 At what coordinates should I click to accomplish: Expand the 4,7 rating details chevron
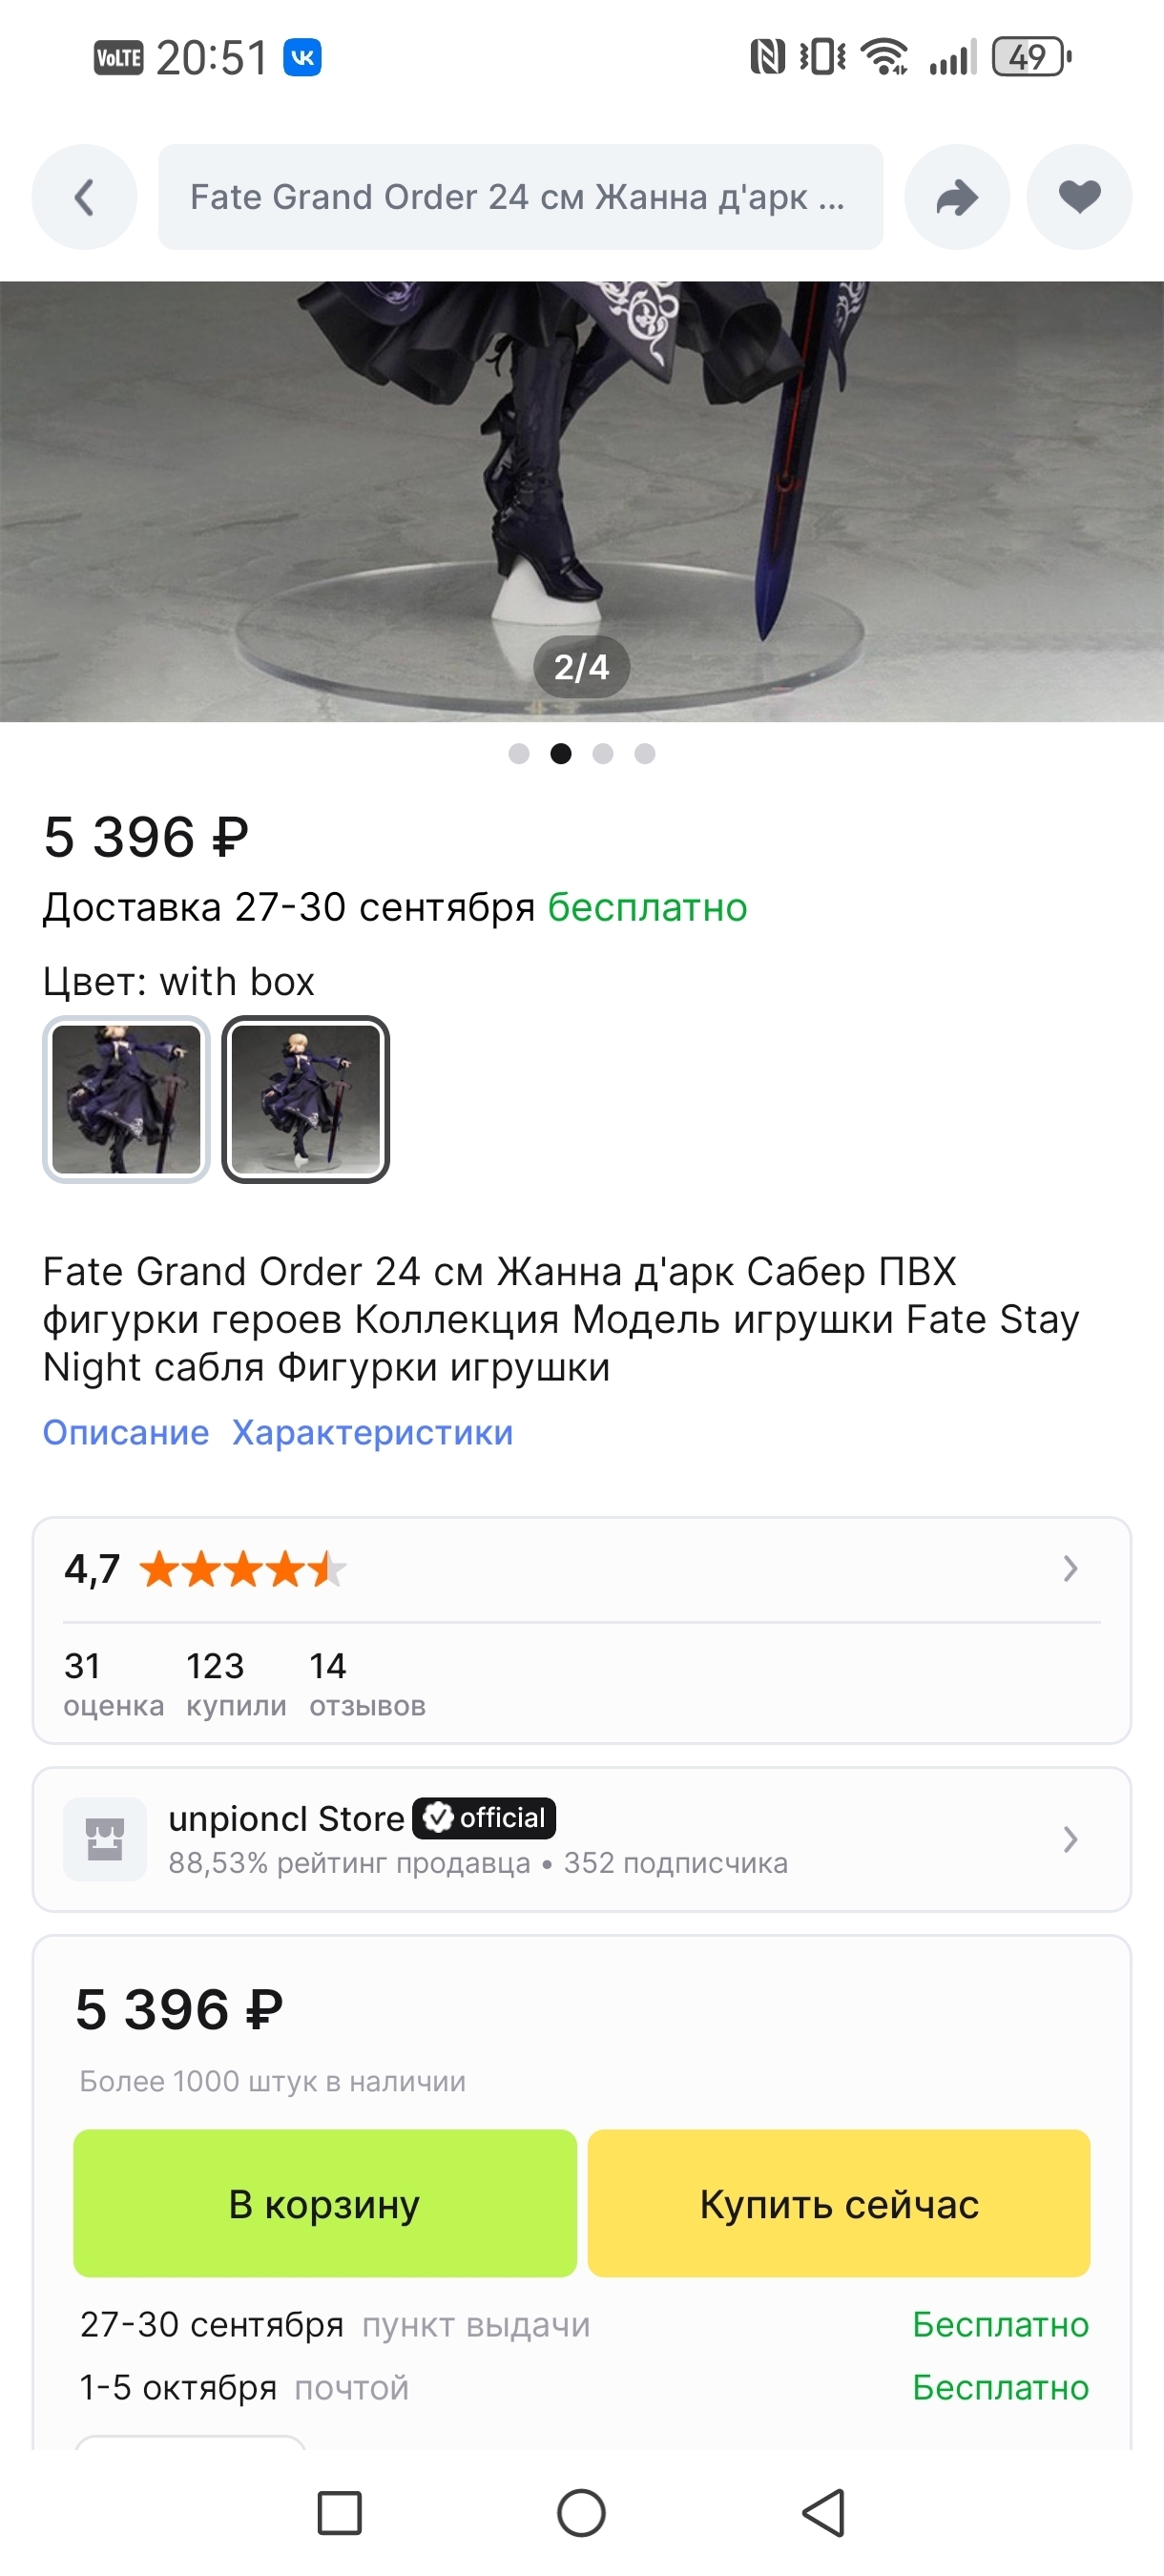tap(1070, 1568)
